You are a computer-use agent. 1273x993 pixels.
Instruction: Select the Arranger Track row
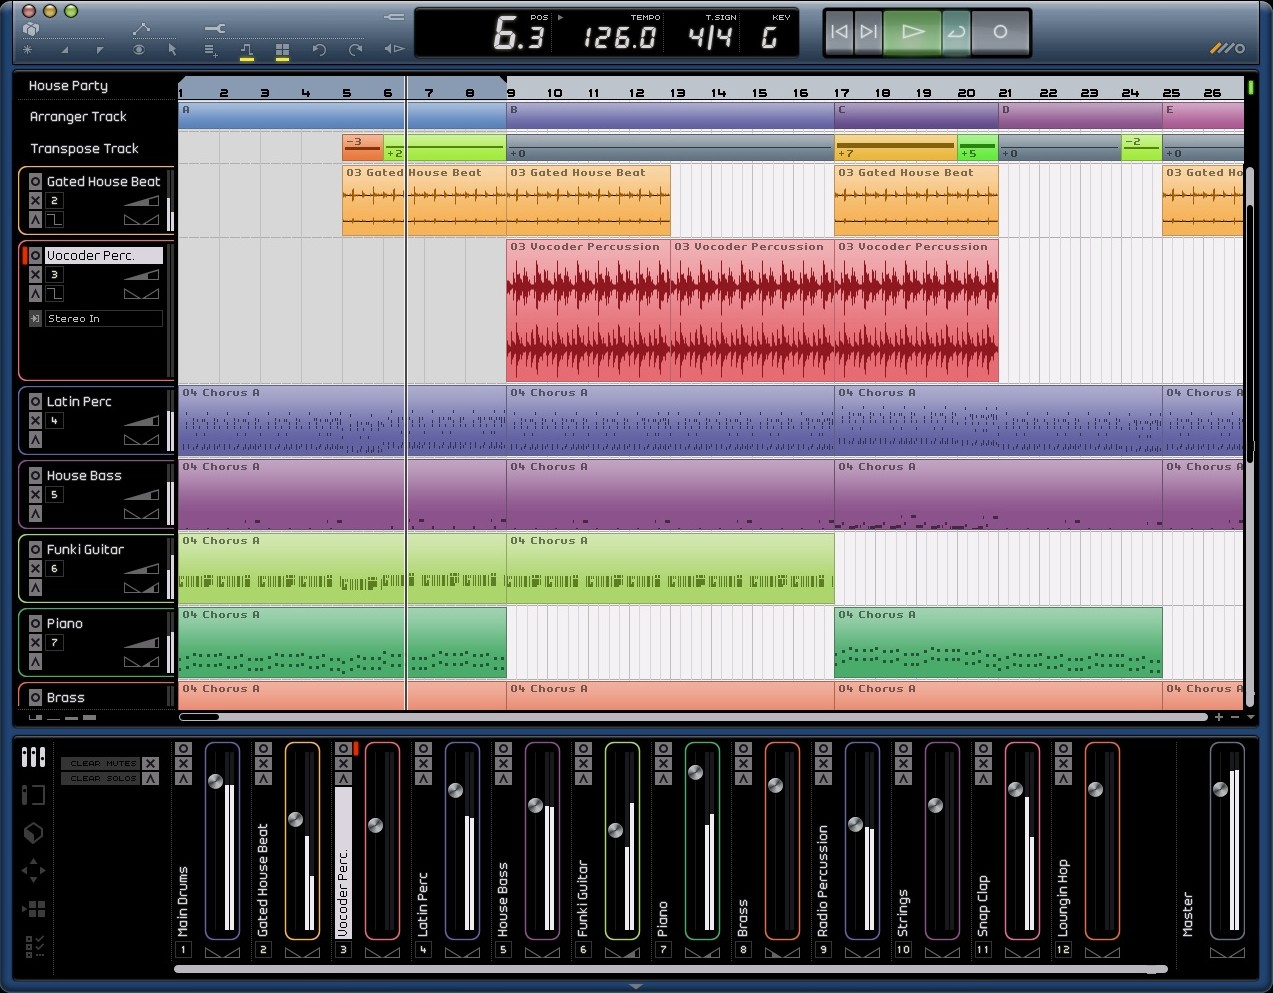[78, 117]
